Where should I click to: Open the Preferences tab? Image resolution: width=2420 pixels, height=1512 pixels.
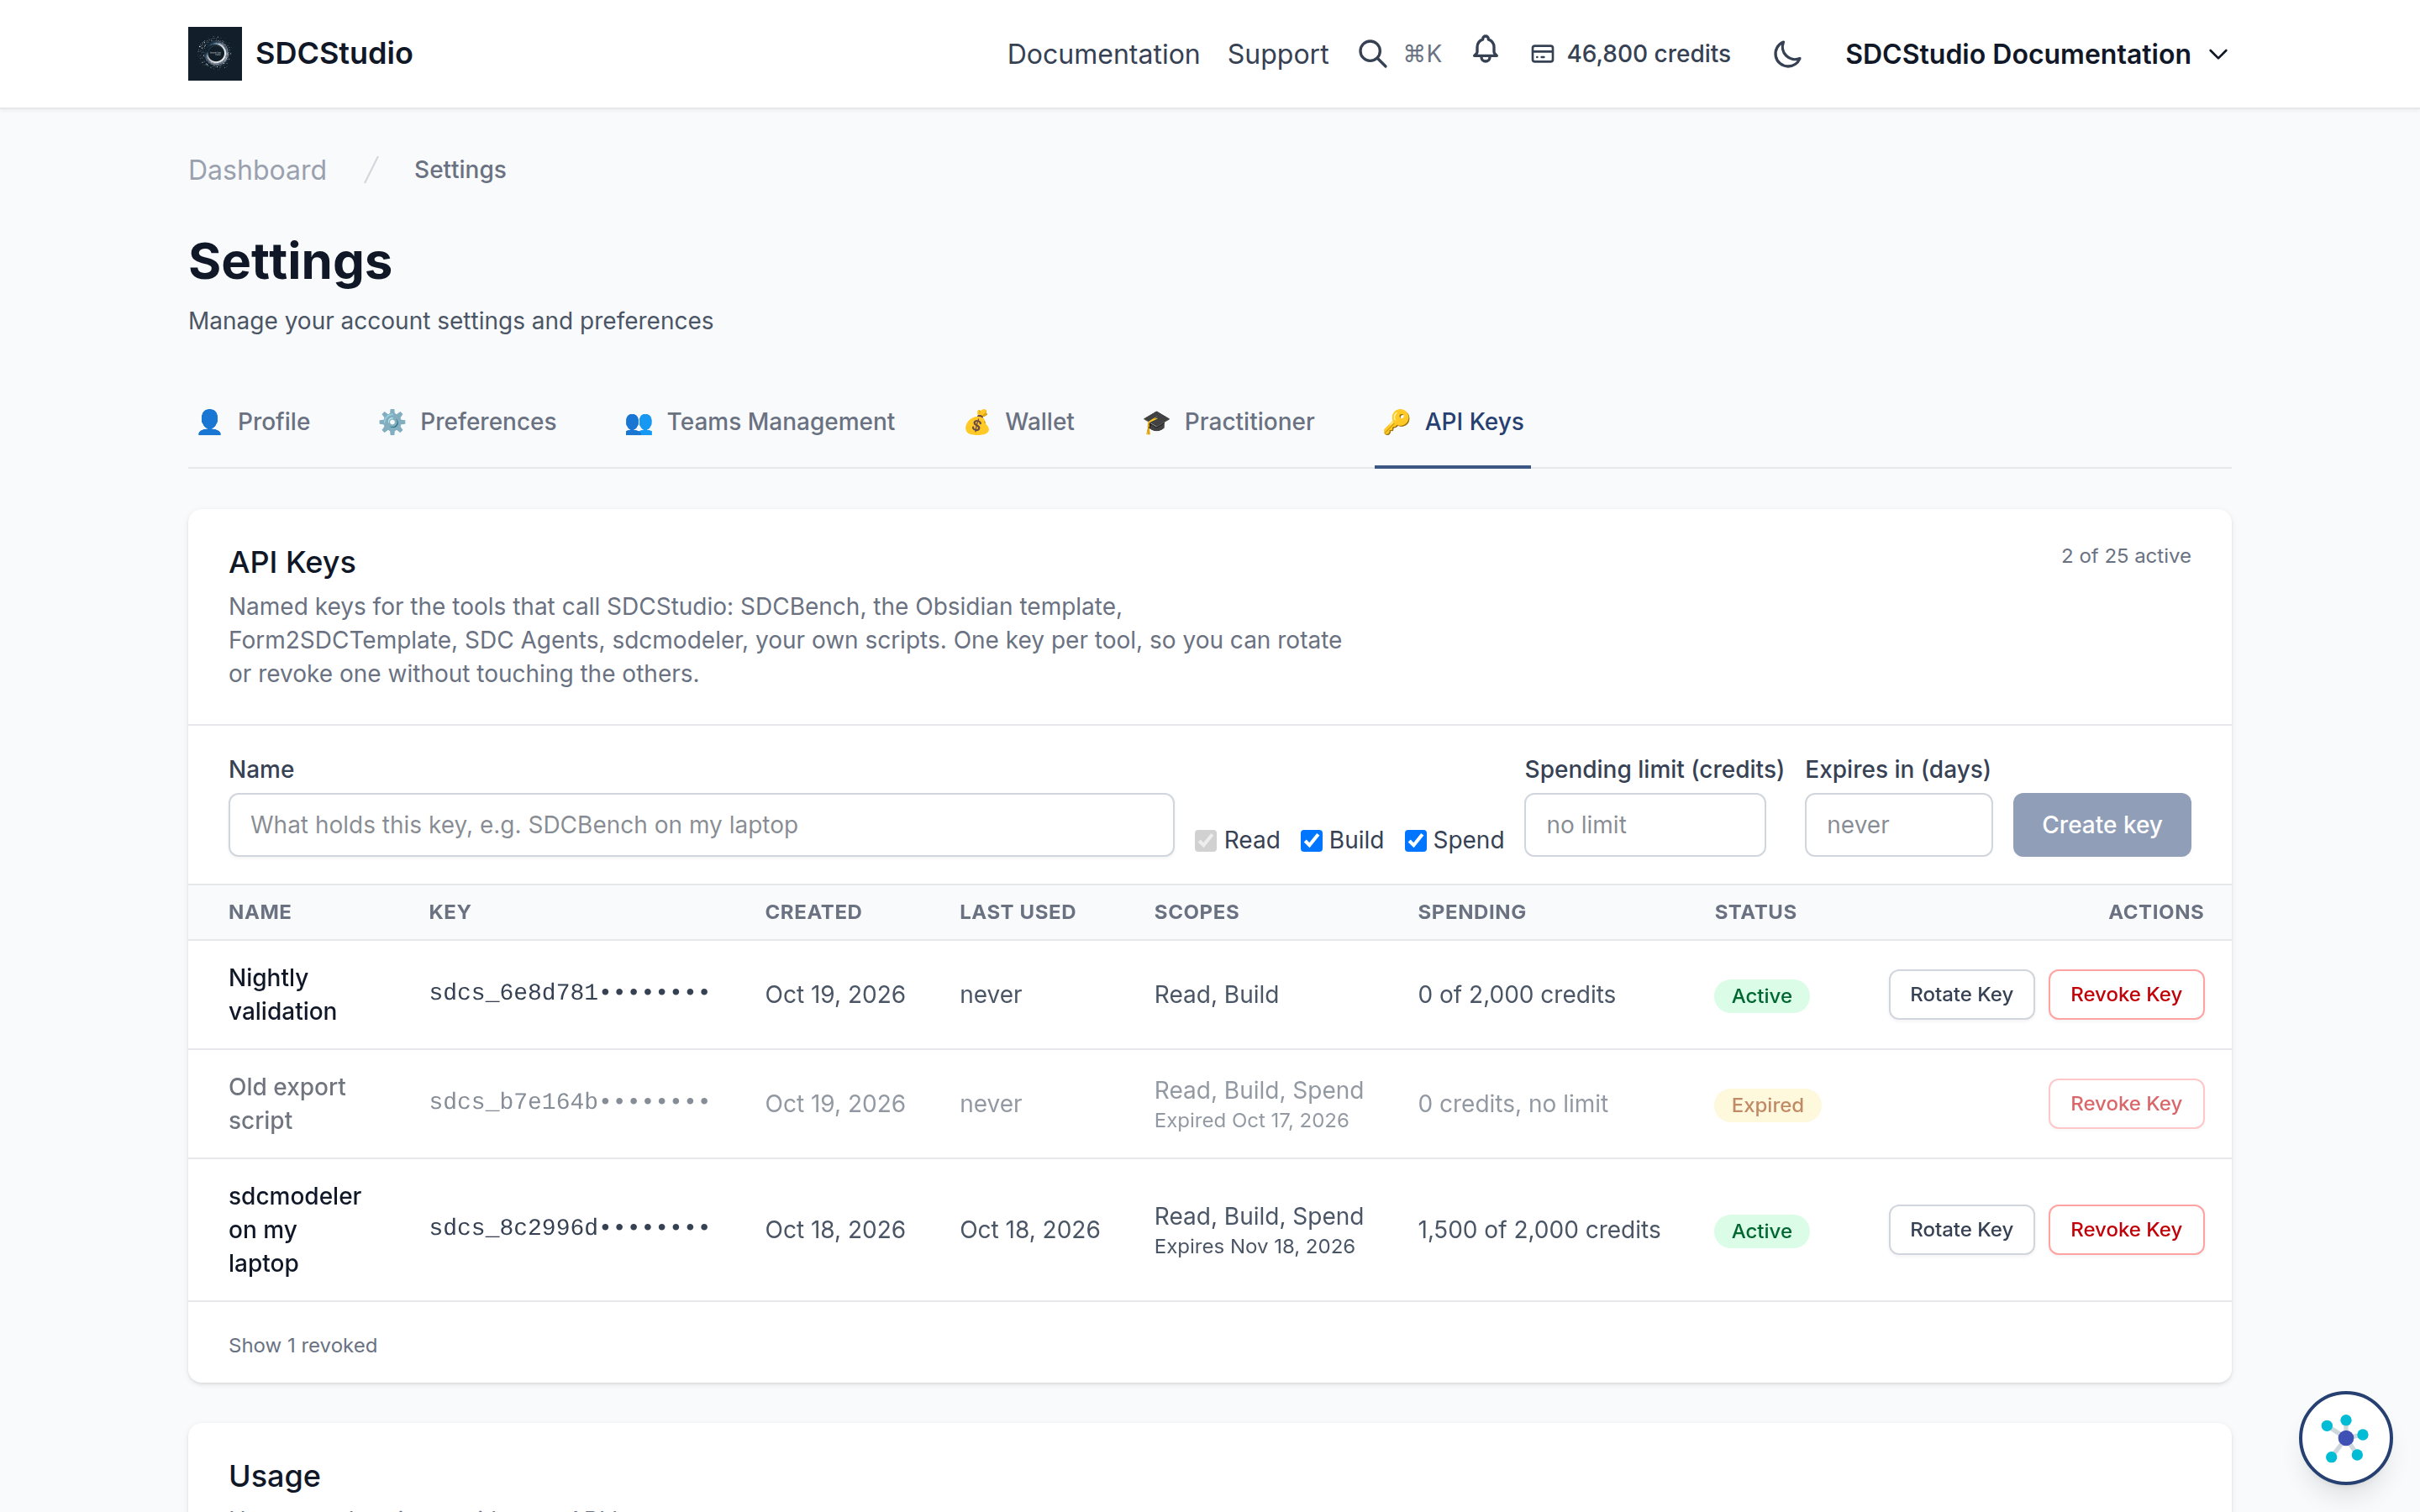coord(467,422)
